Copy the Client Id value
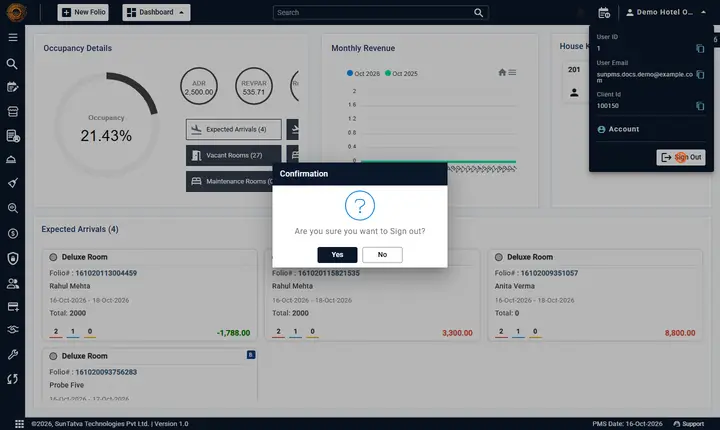 [x=700, y=106]
